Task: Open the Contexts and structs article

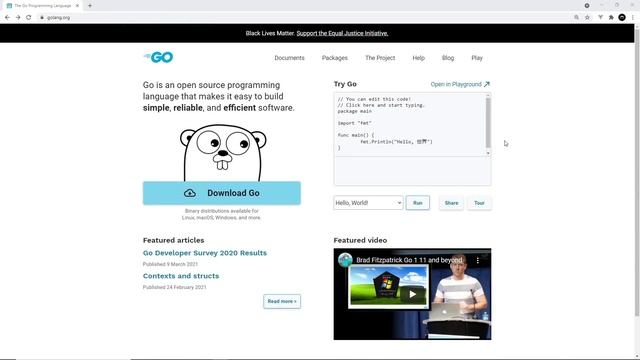Action: click(x=181, y=276)
